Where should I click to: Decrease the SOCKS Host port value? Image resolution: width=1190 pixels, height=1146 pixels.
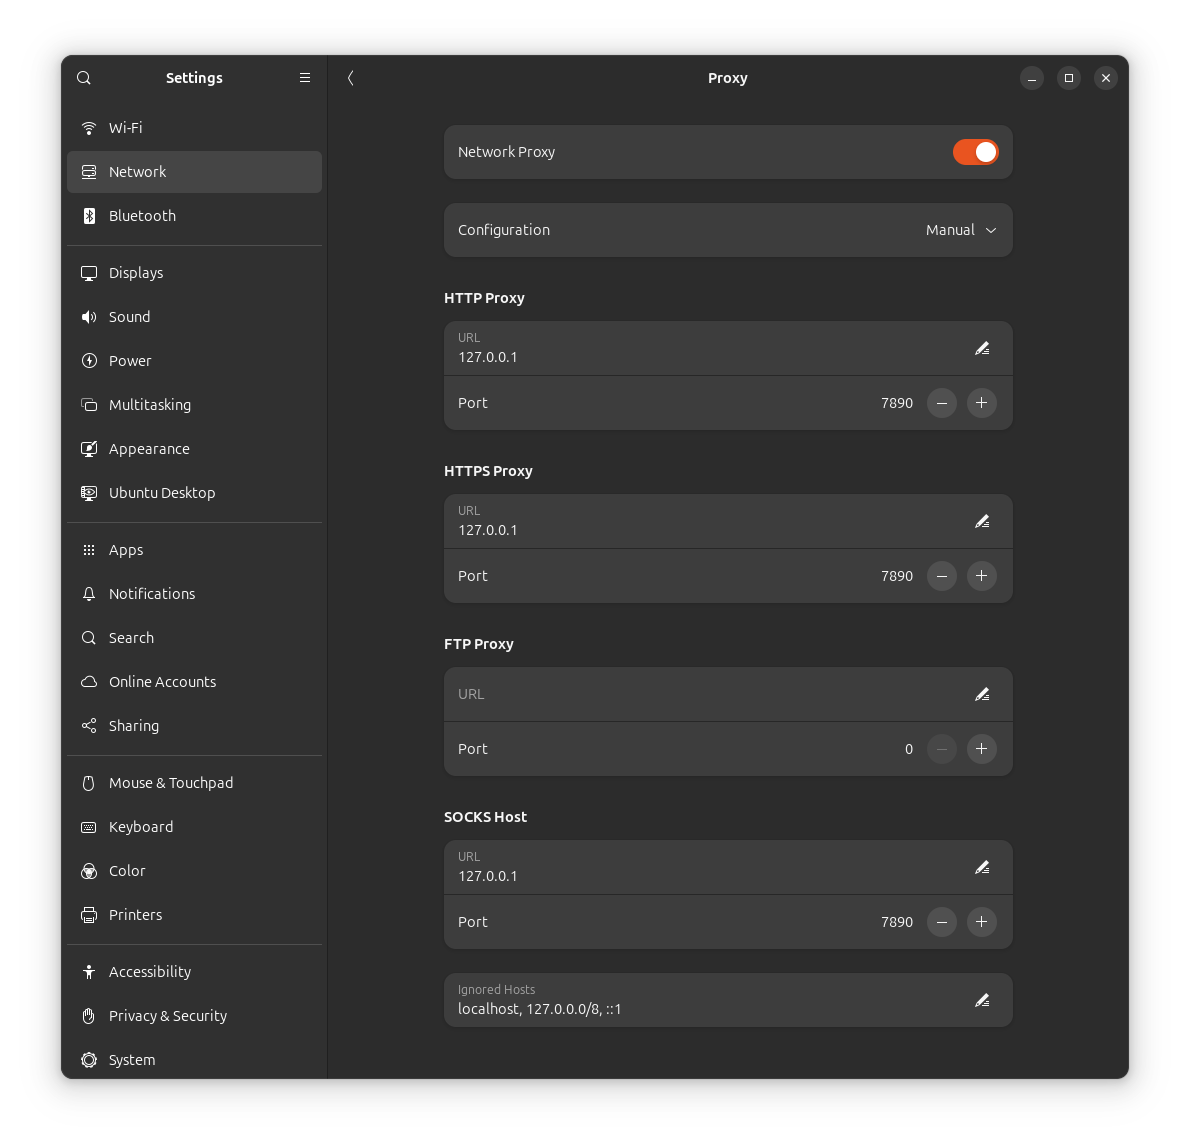coord(942,922)
